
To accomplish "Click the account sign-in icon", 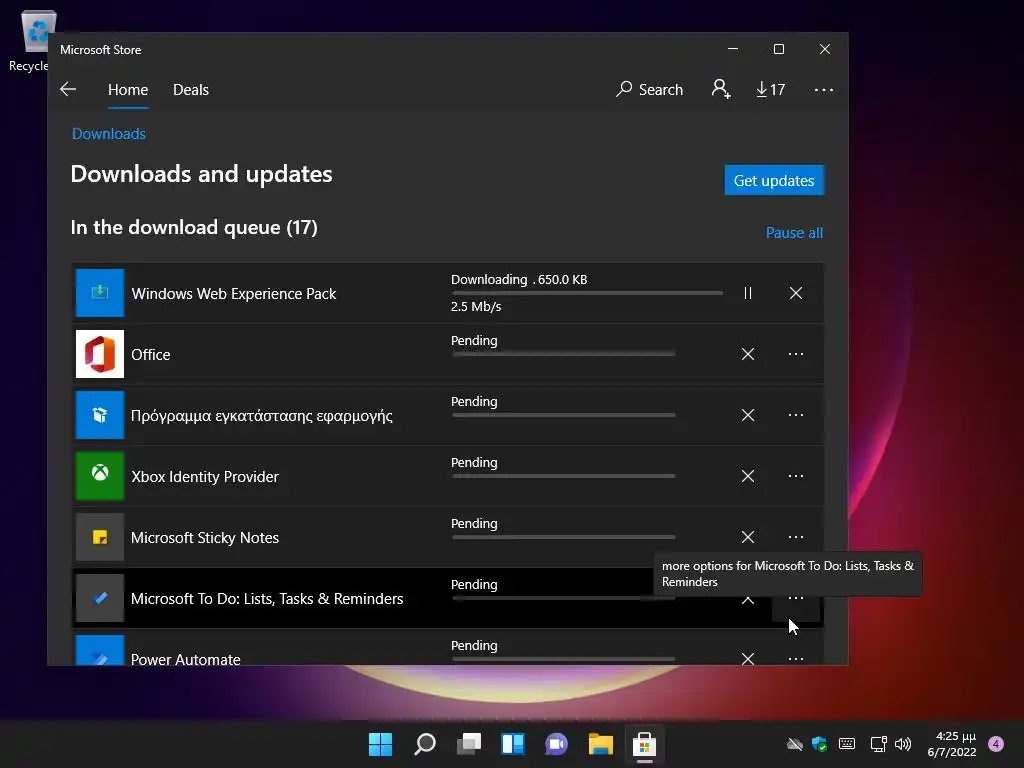I will pos(721,89).
